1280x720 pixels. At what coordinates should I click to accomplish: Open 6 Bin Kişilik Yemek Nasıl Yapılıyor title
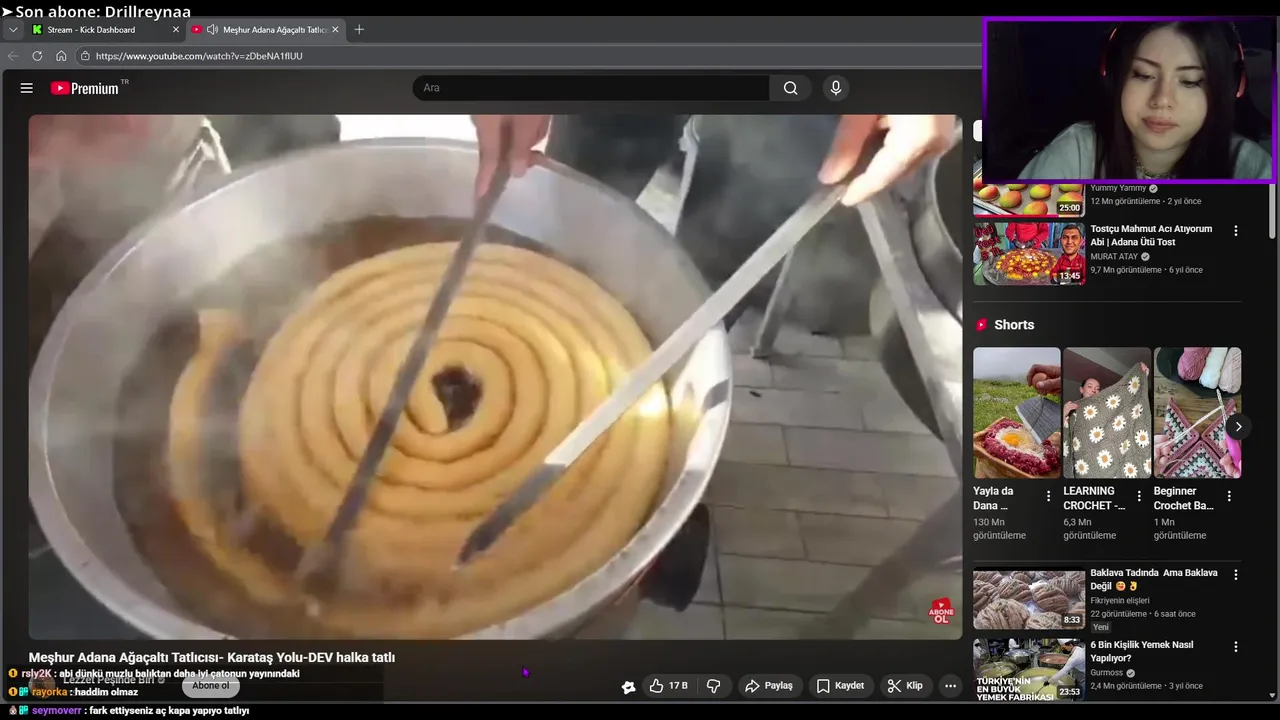tap(1141, 651)
